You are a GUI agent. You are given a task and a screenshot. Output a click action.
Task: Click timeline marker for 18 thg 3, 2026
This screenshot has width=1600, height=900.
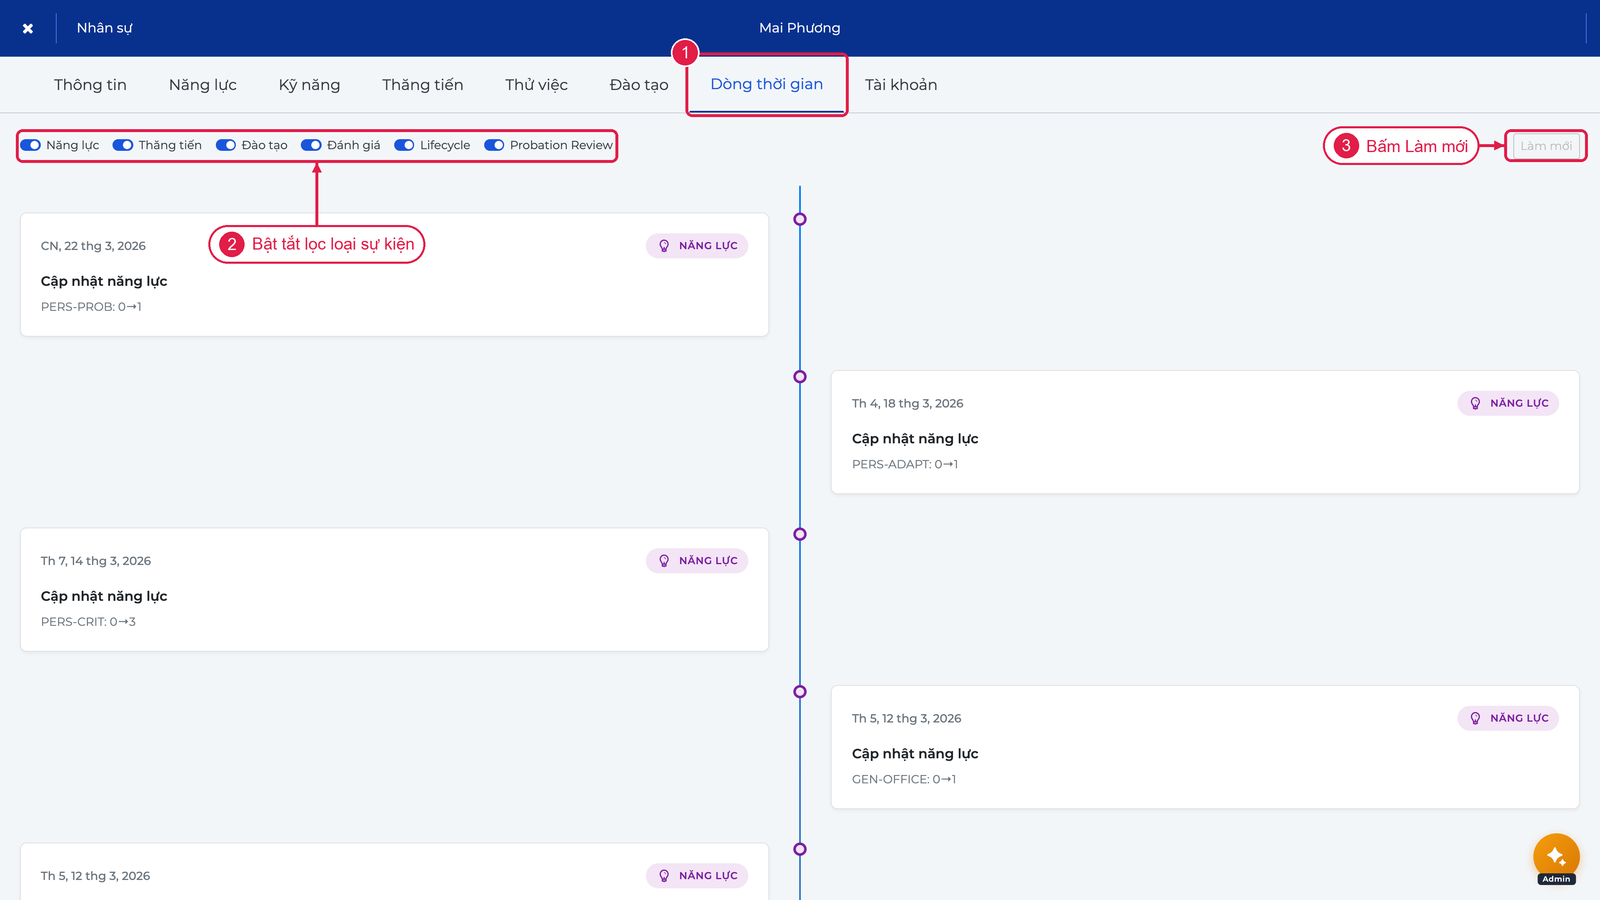(800, 377)
